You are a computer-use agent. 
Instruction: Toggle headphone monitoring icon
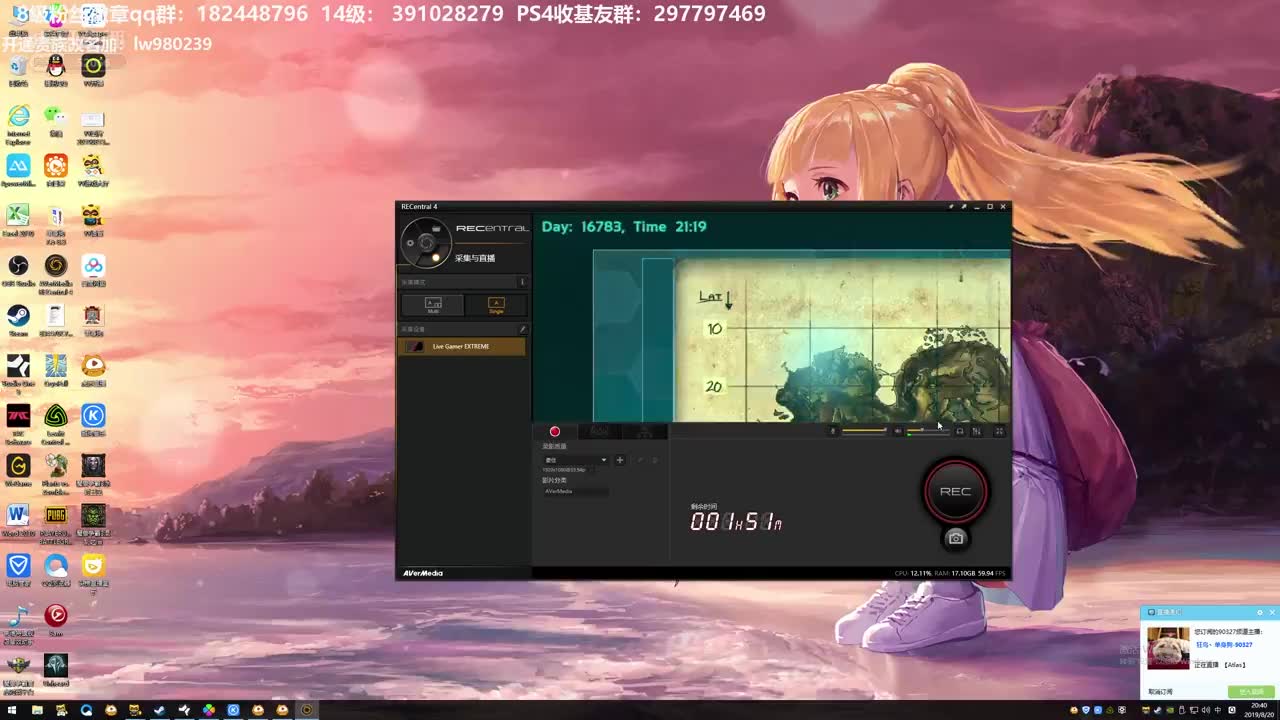click(x=960, y=431)
